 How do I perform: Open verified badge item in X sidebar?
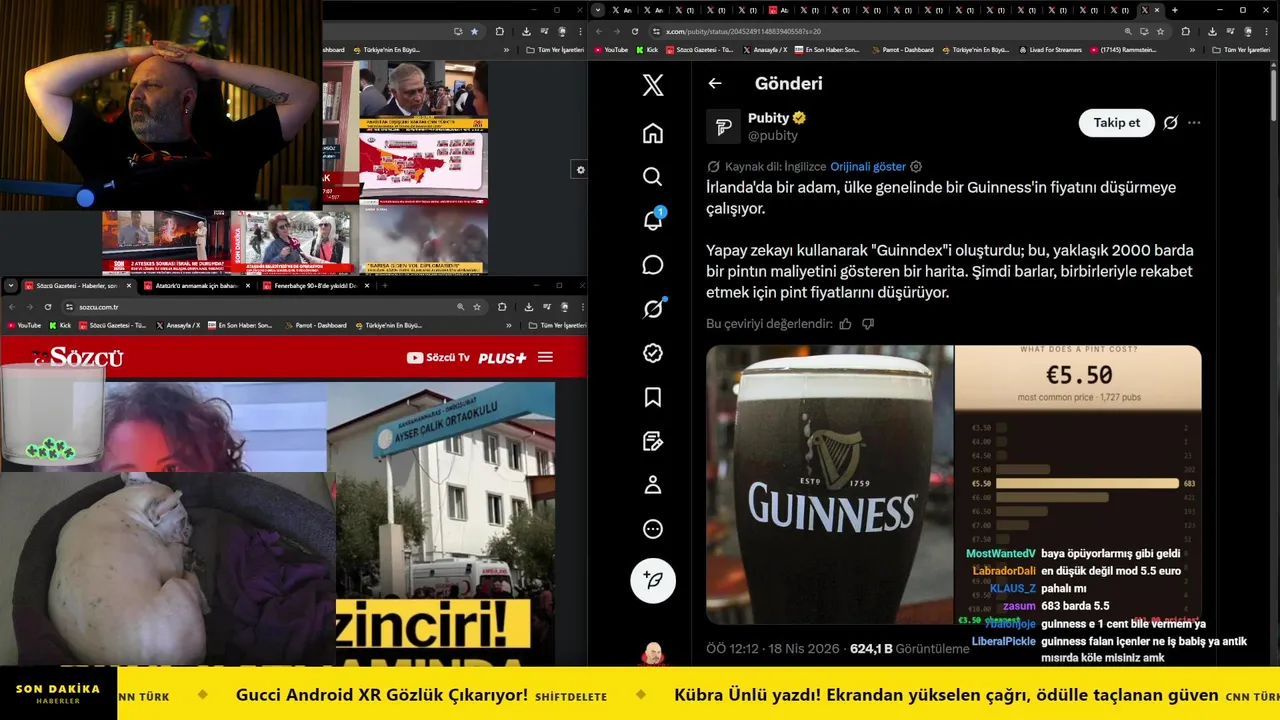(653, 353)
